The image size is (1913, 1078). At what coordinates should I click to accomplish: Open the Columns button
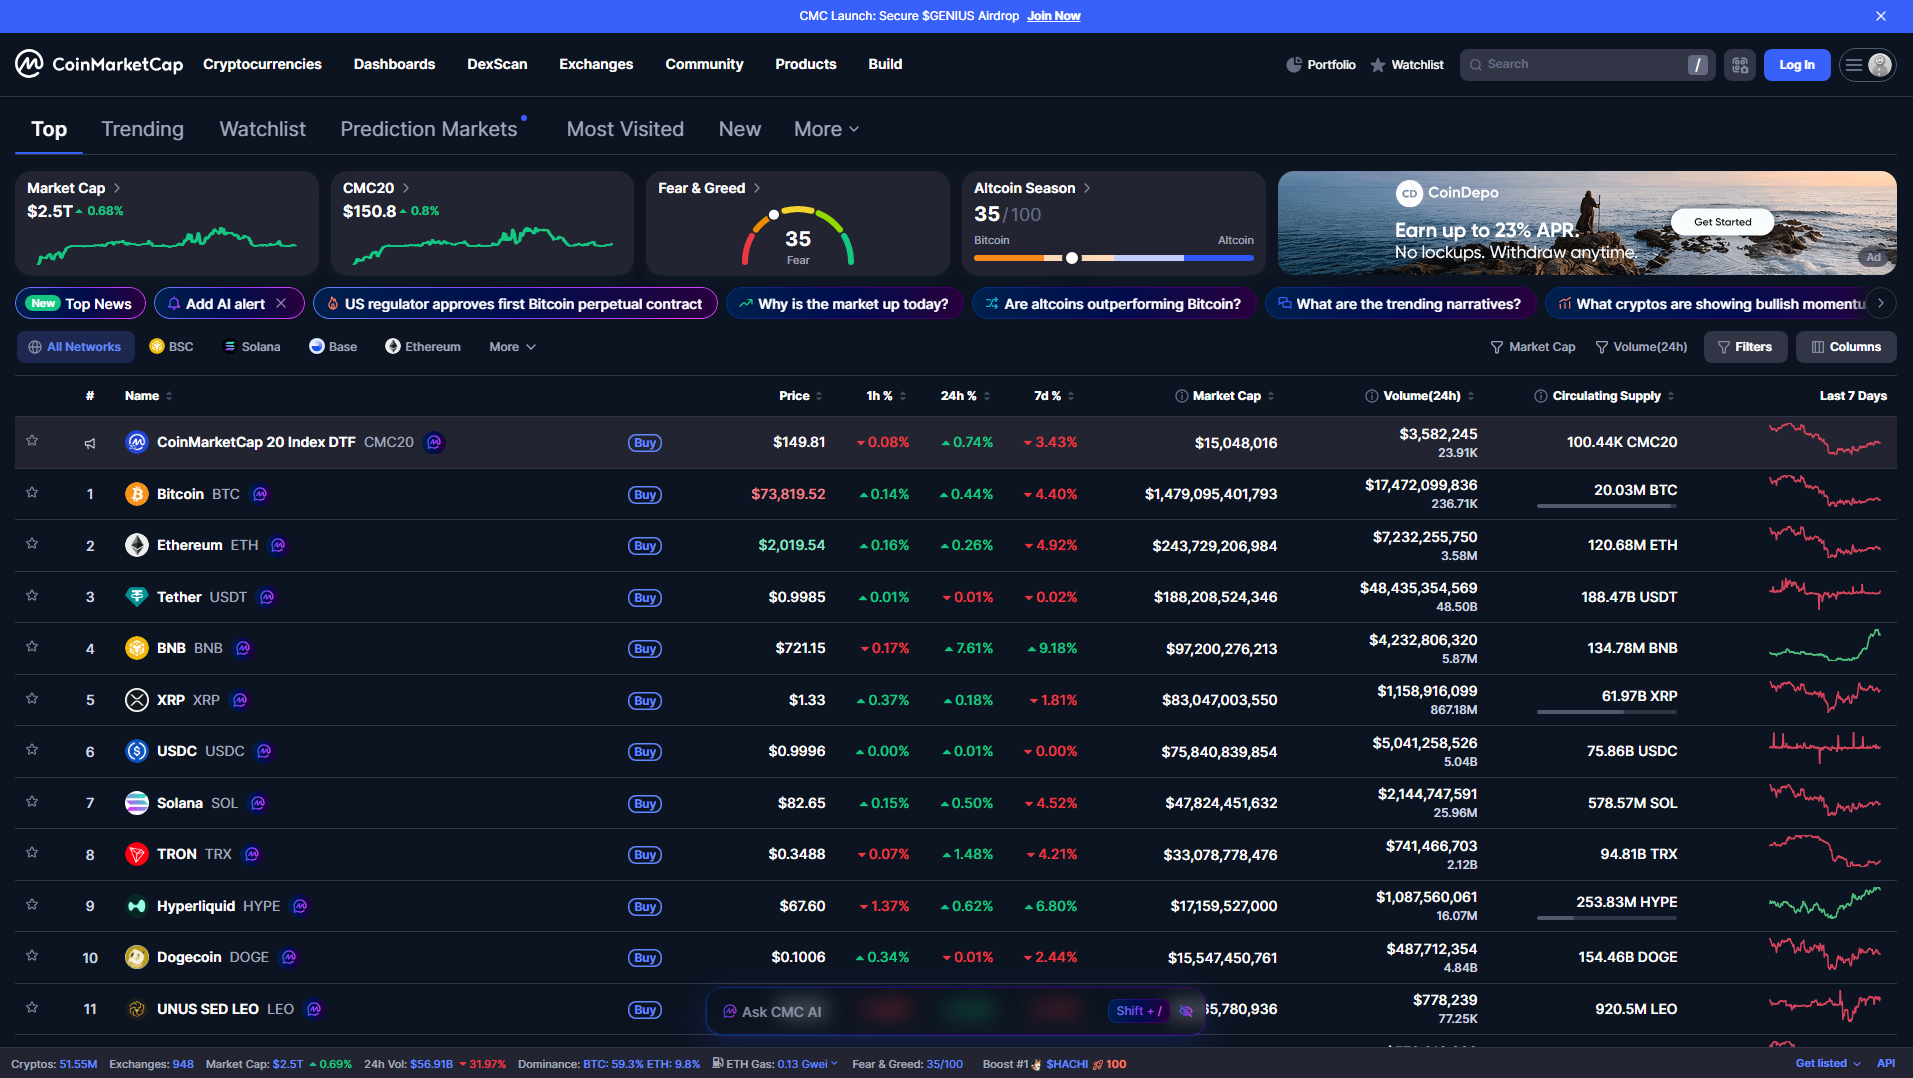pos(1846,347)
